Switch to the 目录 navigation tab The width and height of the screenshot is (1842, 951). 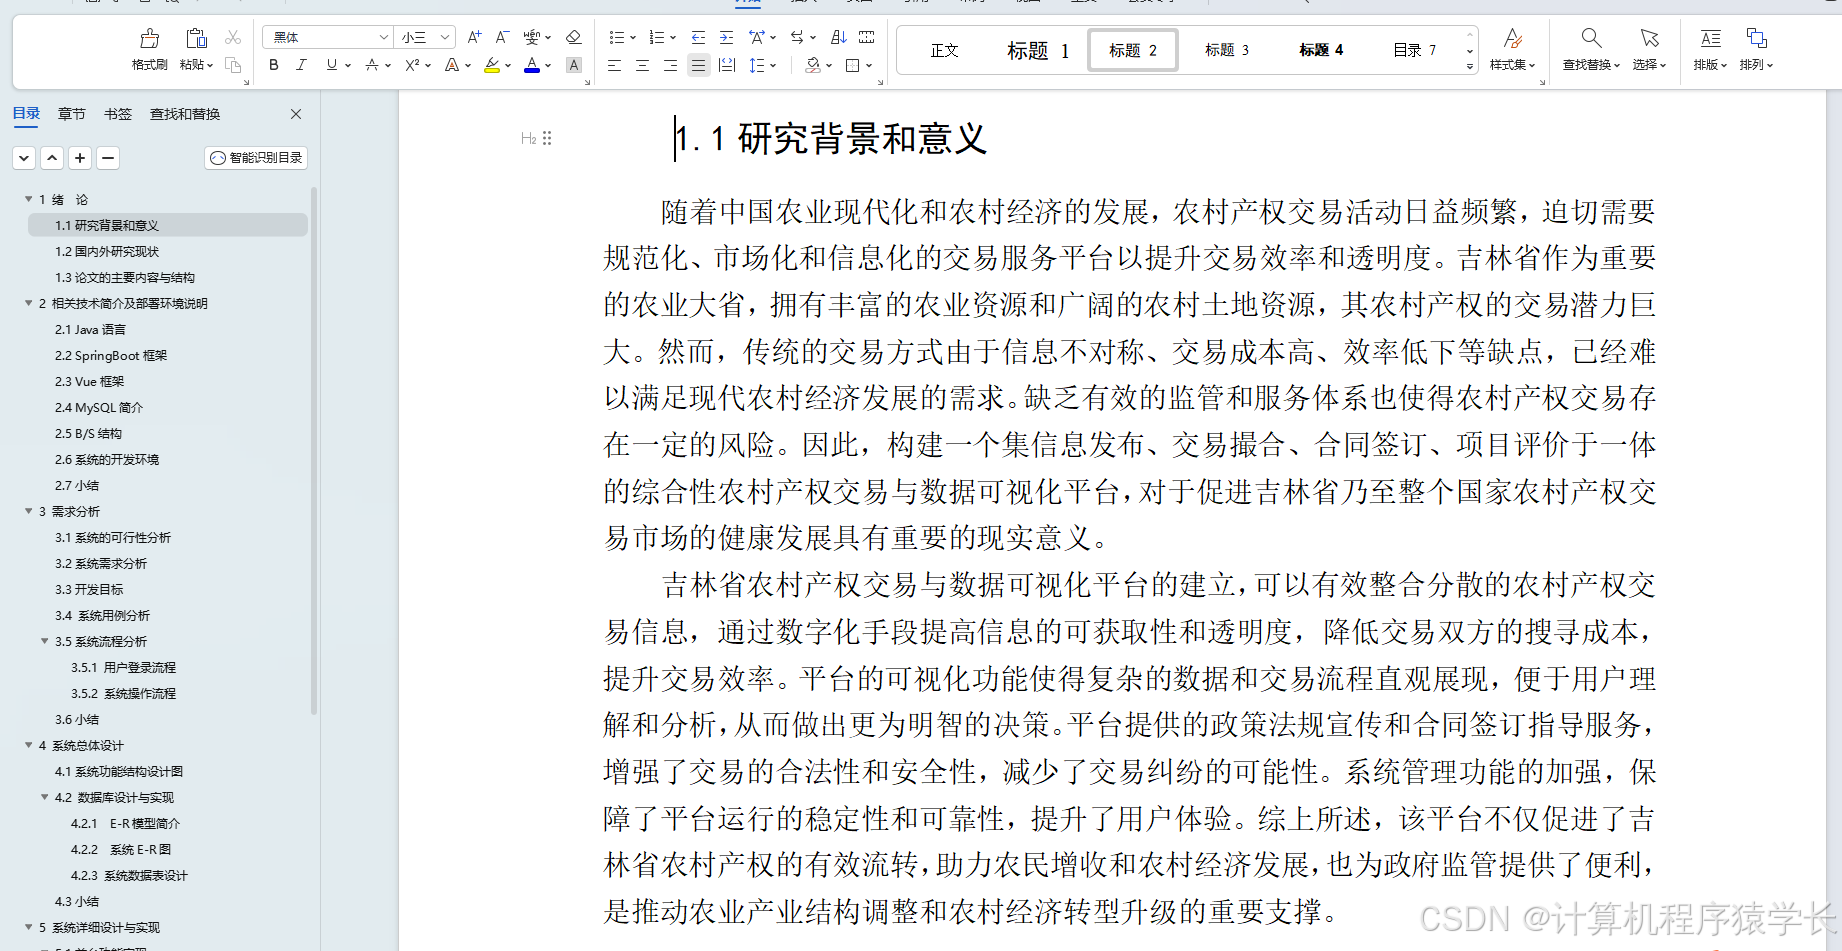(26, 114)
